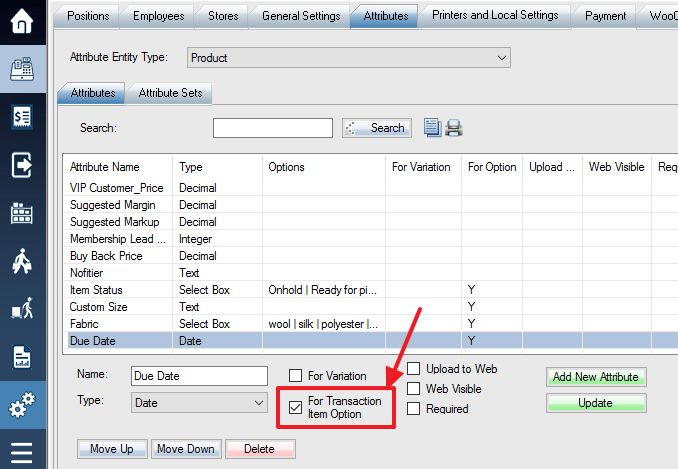Click the Move Up button
The height and width of the screenshot is (469, 678).
(112, 449)
